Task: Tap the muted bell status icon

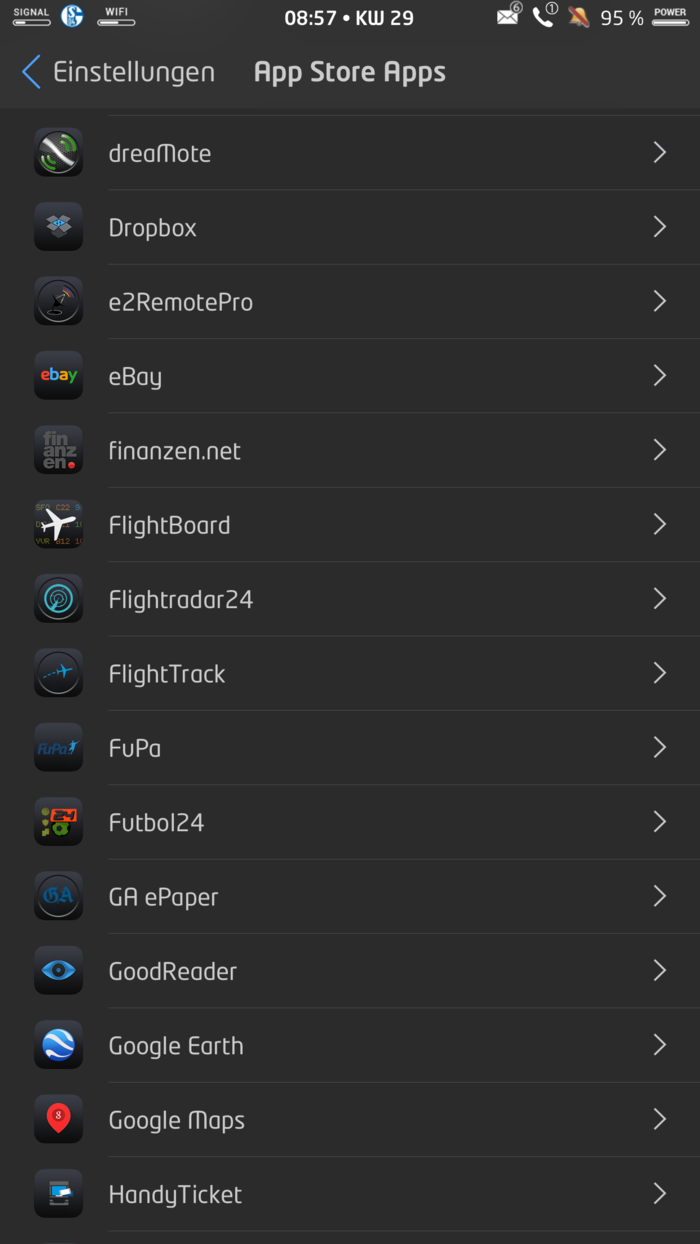Action: [x=578, y=17]
